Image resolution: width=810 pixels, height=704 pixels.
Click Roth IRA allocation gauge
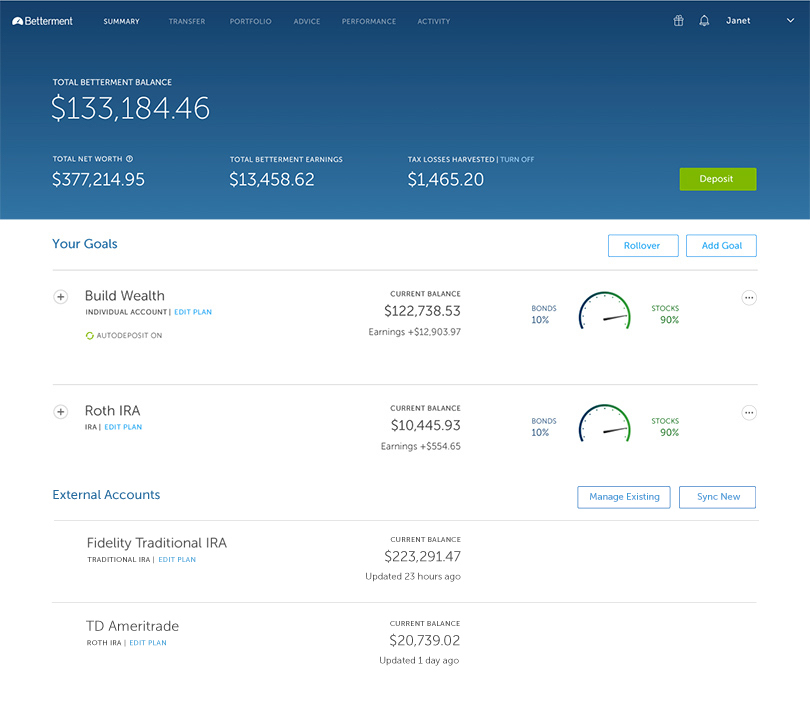click(605, 426)
